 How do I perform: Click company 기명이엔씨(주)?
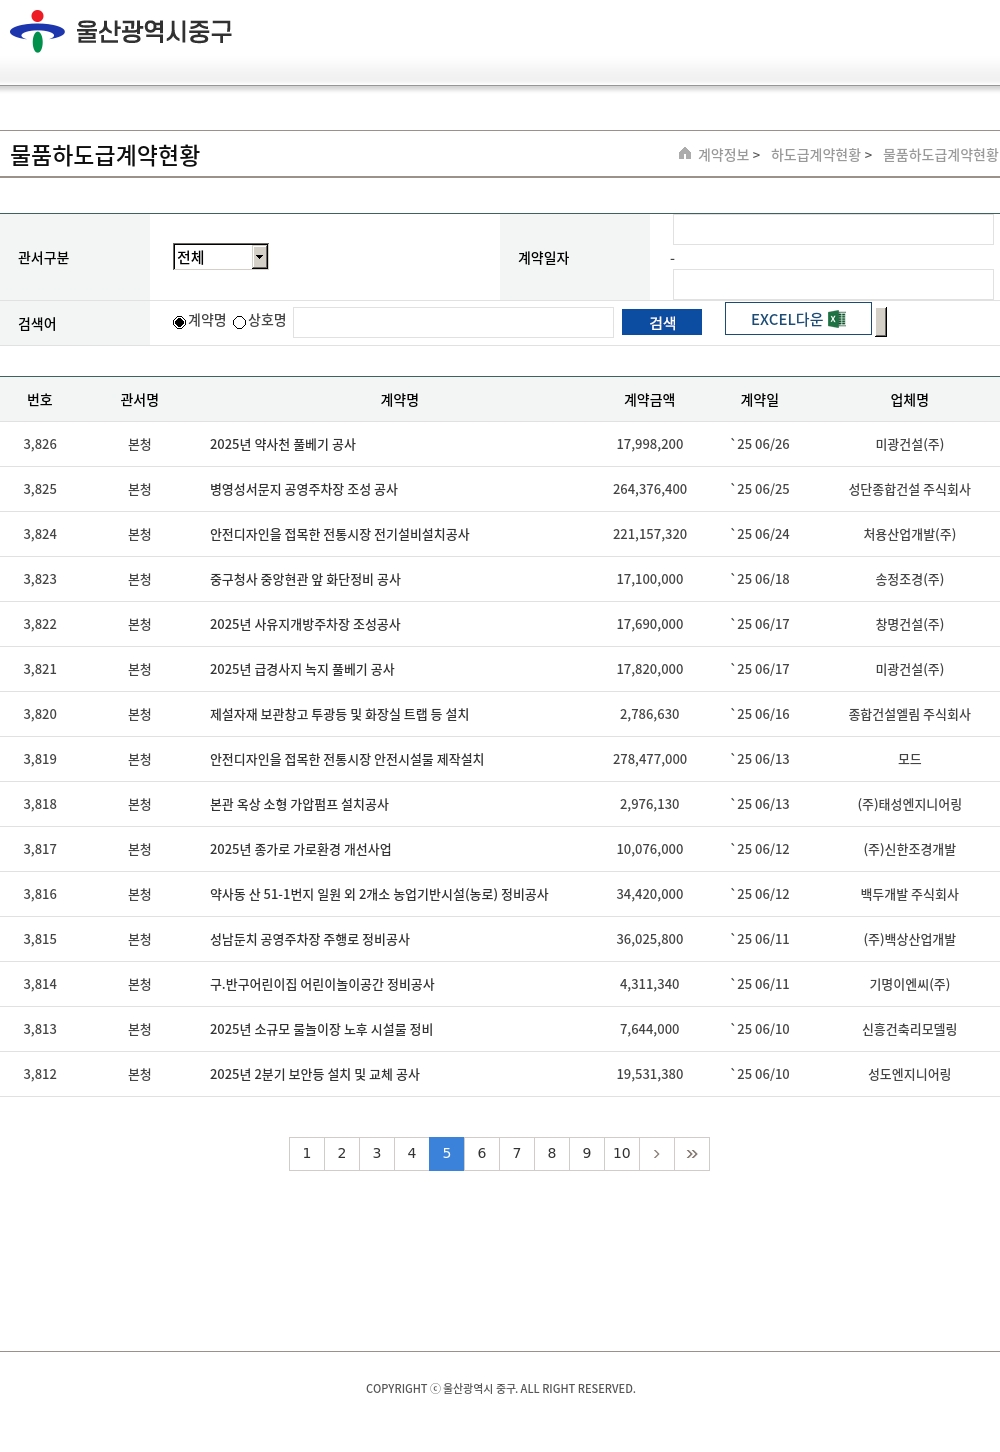910,985
